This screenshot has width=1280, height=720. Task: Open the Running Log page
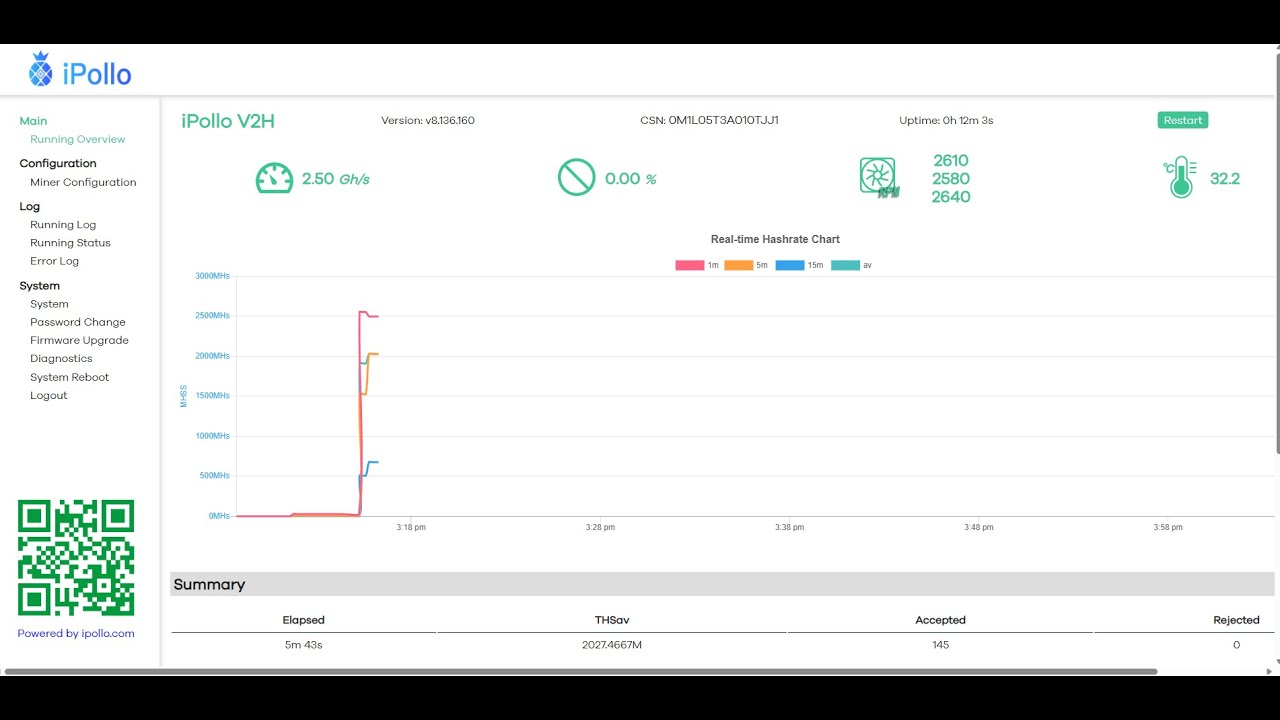[63, 225]
